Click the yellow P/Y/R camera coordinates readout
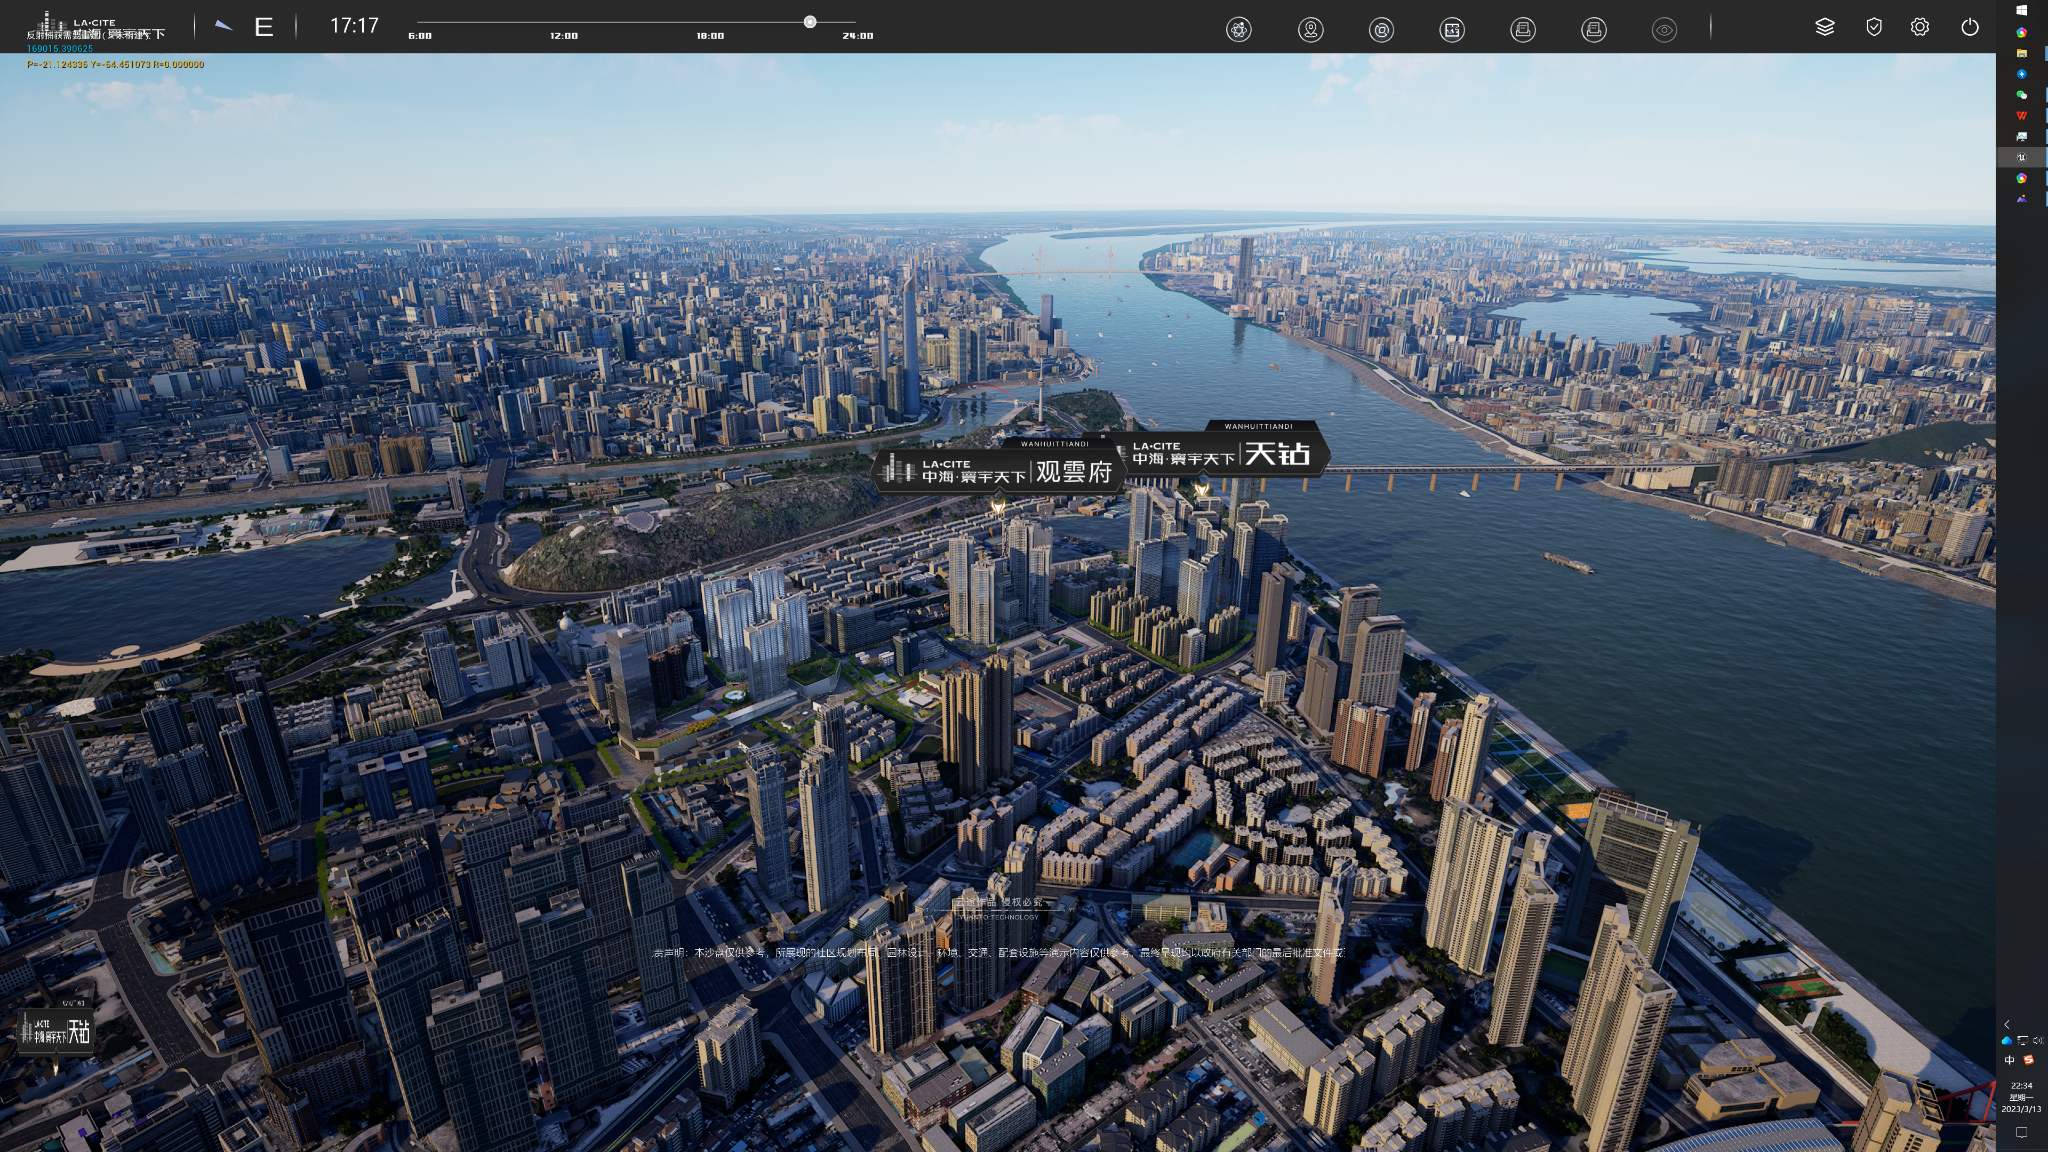2048x1152 pixels. click(x=115, y=64)
